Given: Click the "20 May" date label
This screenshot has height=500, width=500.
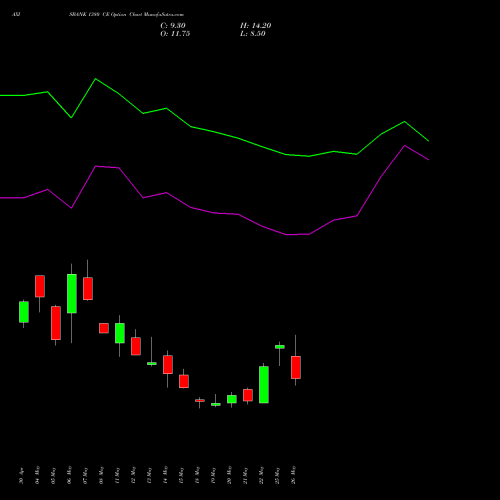Looking at the screenshot, I should tap(230, 475).
